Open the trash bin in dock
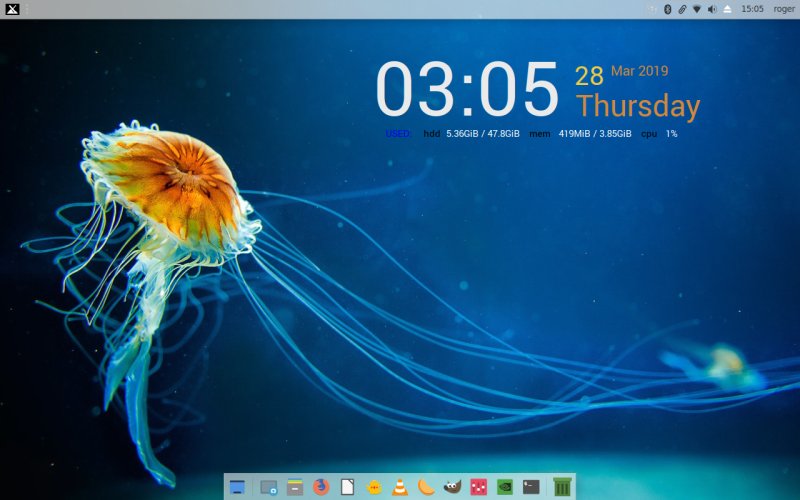 tap(562, 487)
